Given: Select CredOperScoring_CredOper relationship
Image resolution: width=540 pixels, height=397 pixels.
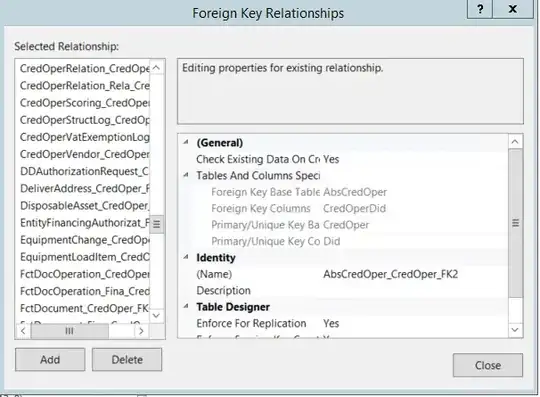Looking at the screenshot, I should click(x=85, y=103).
